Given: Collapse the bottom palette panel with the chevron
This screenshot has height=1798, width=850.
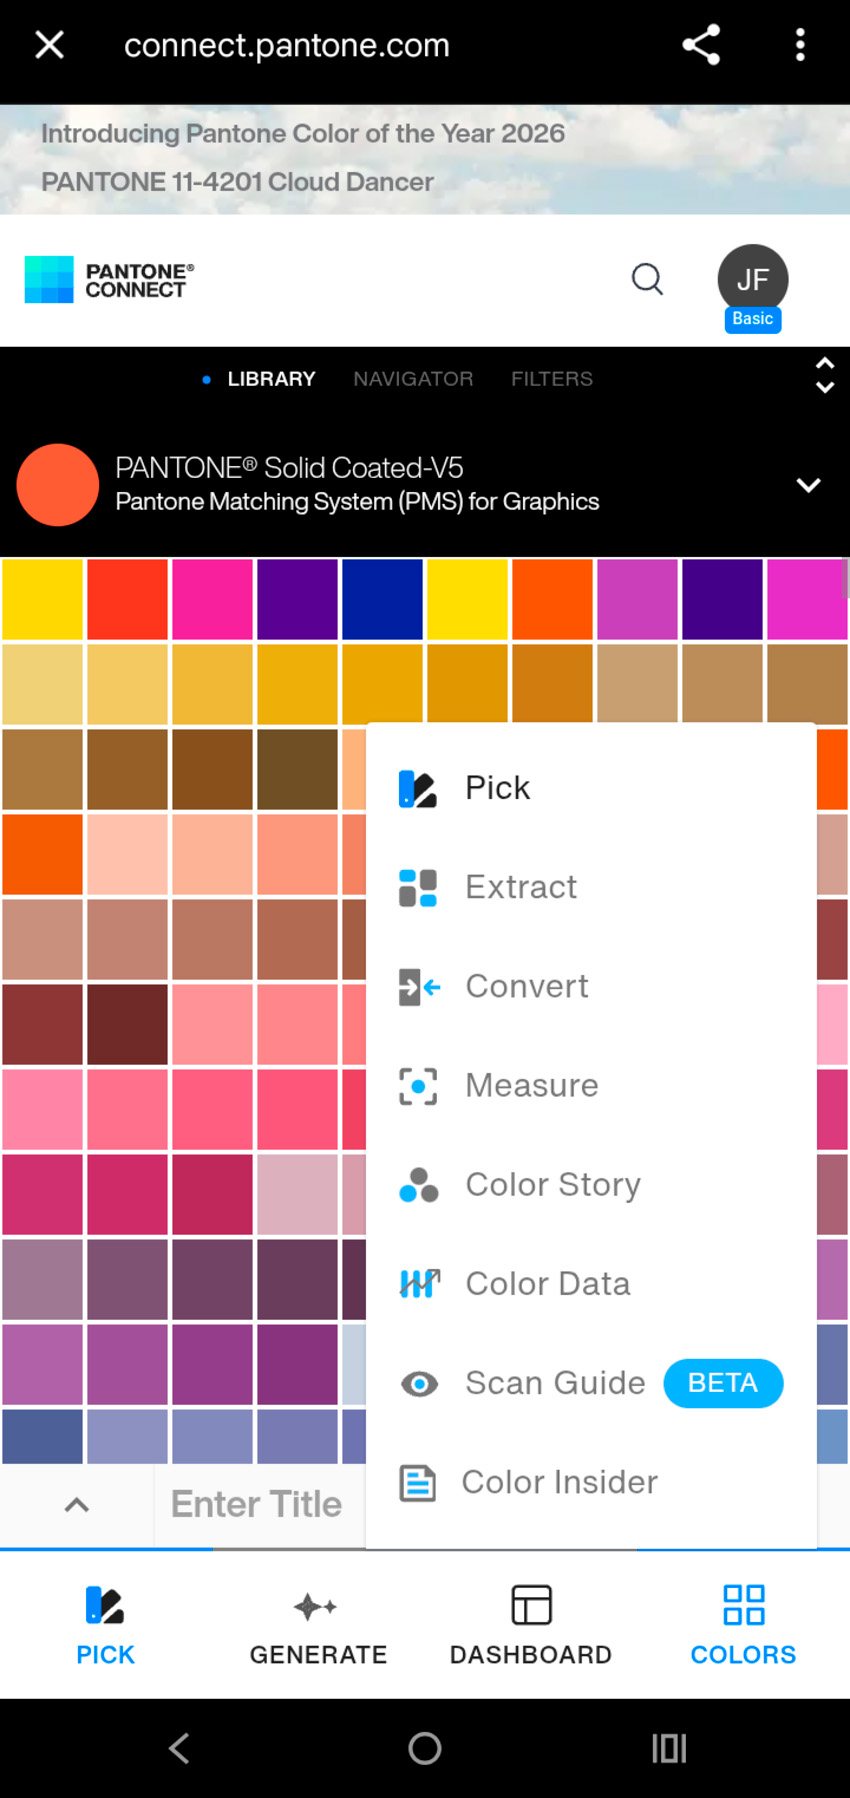Looking at the screenshot, I should (76, 1504).
